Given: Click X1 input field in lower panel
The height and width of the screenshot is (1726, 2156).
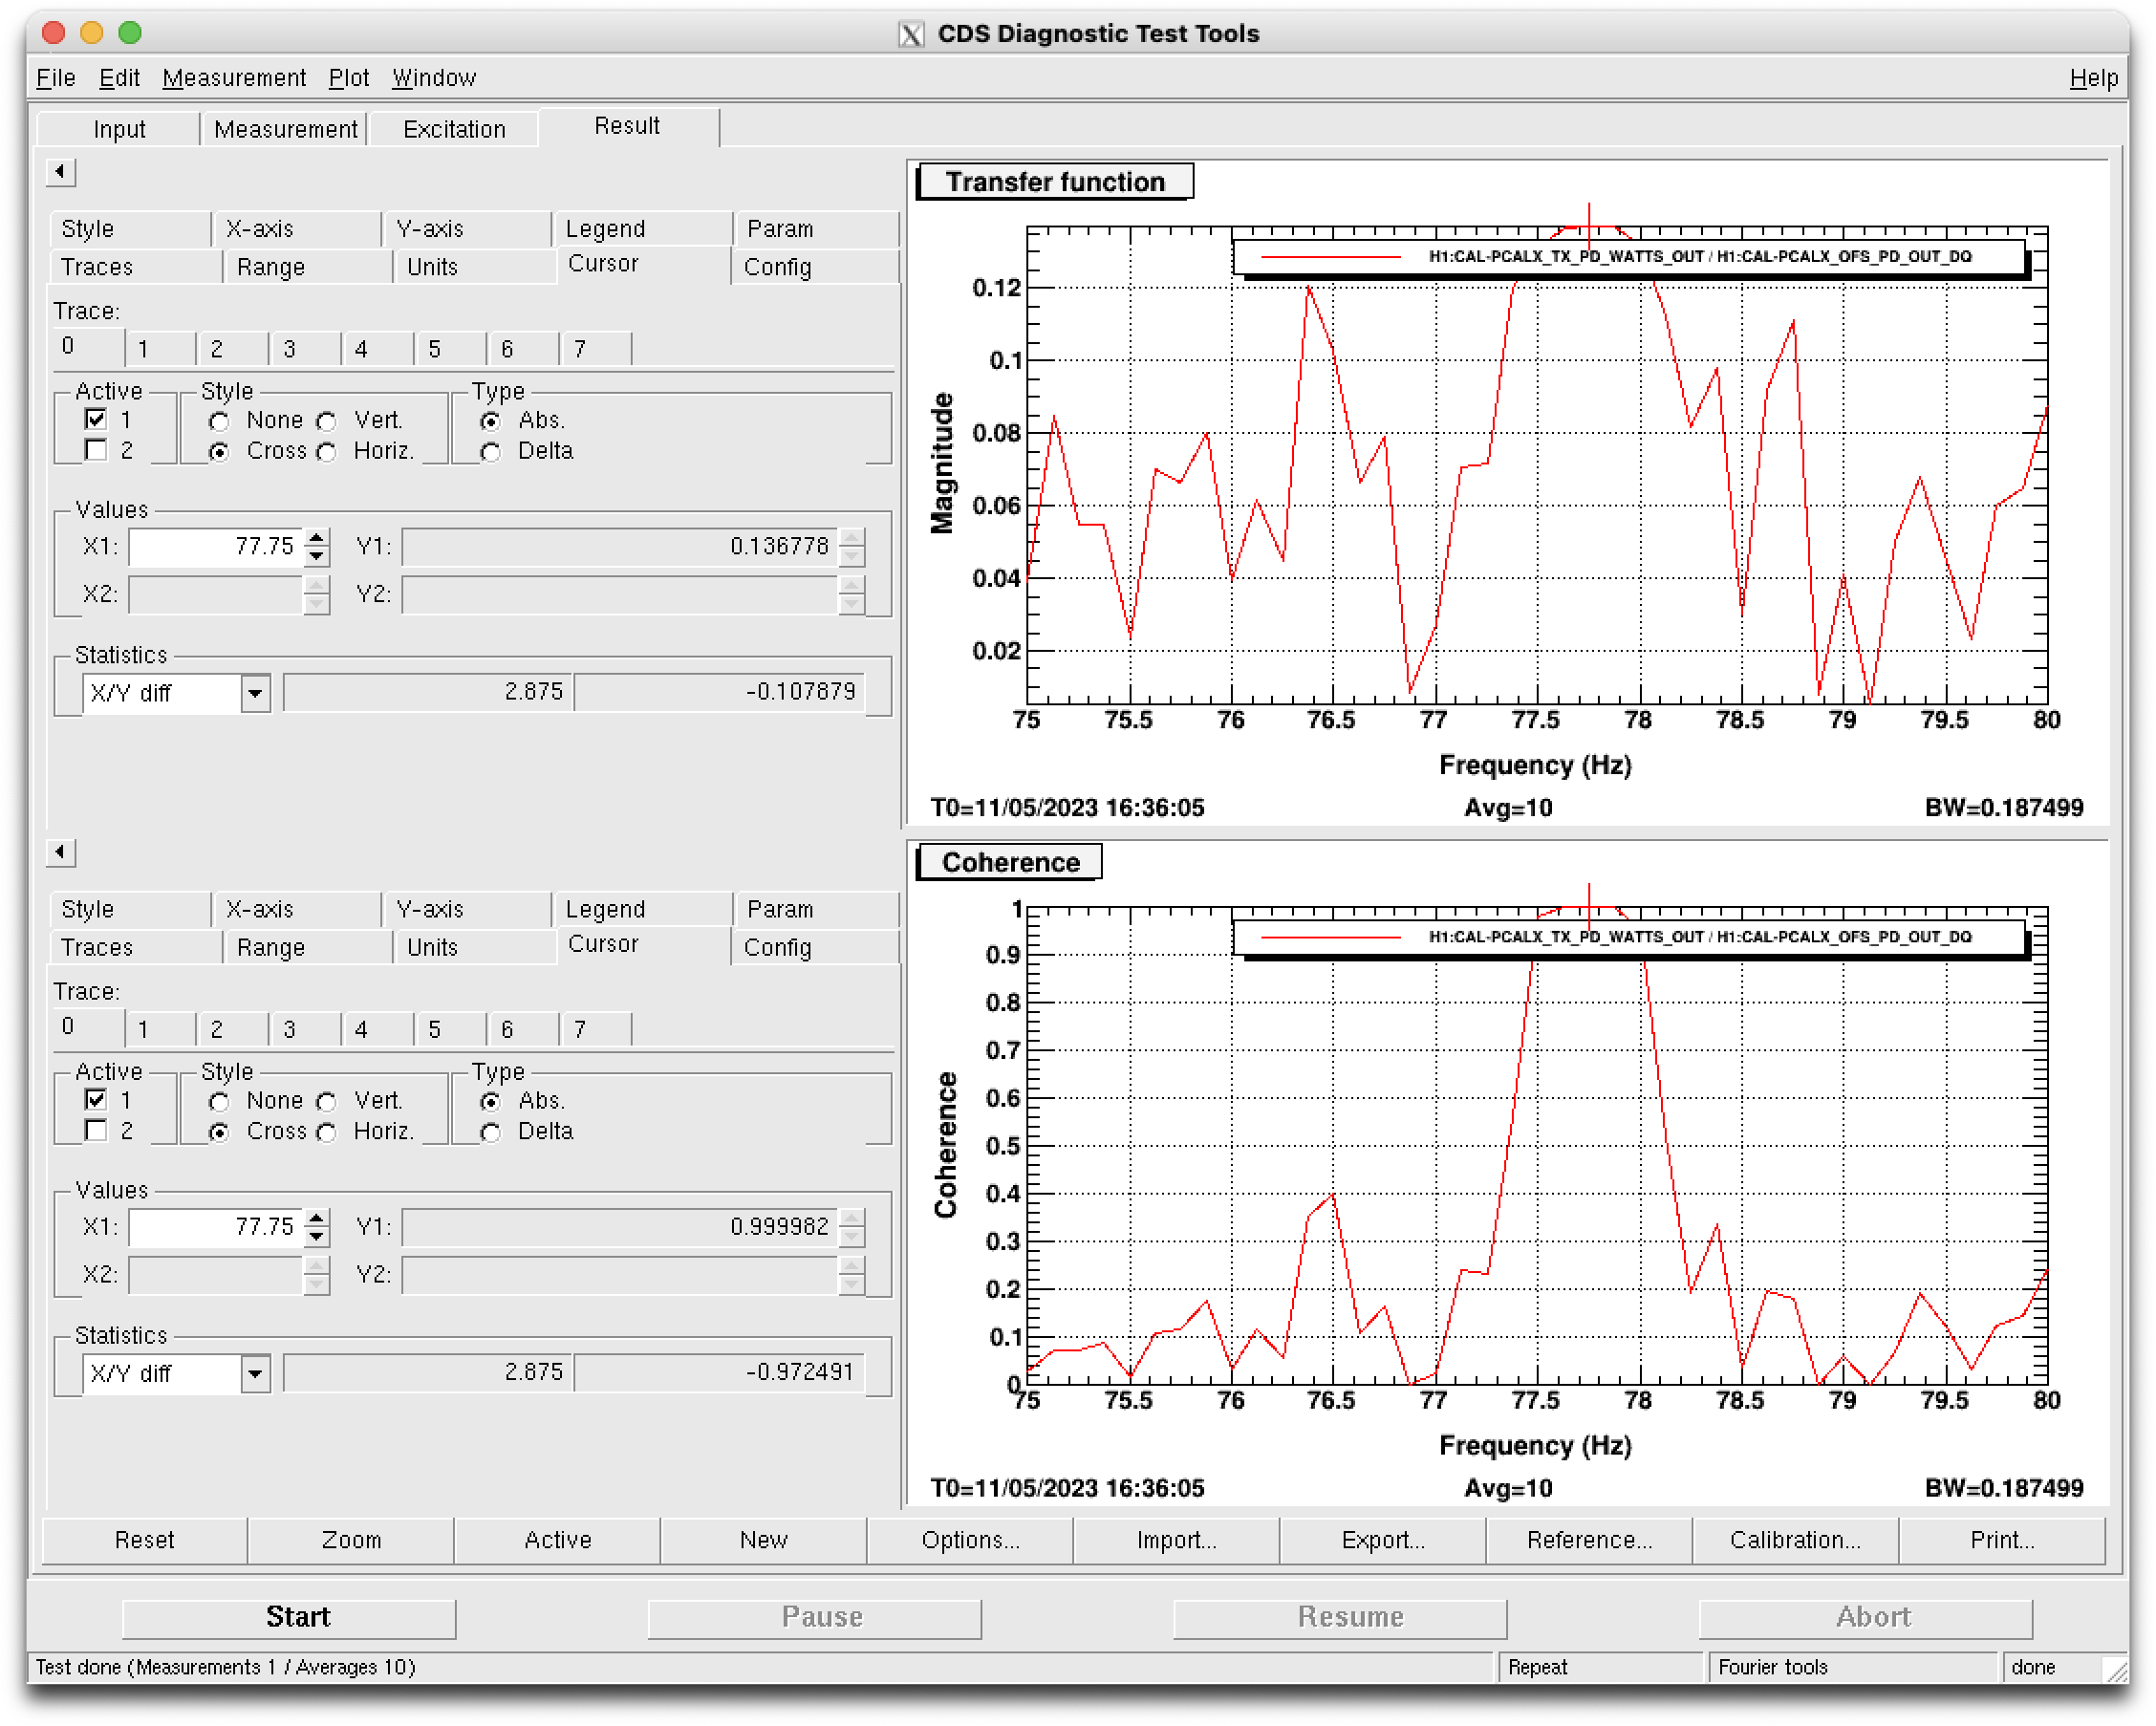Looking at the screenshot, I should point(216,1227).
